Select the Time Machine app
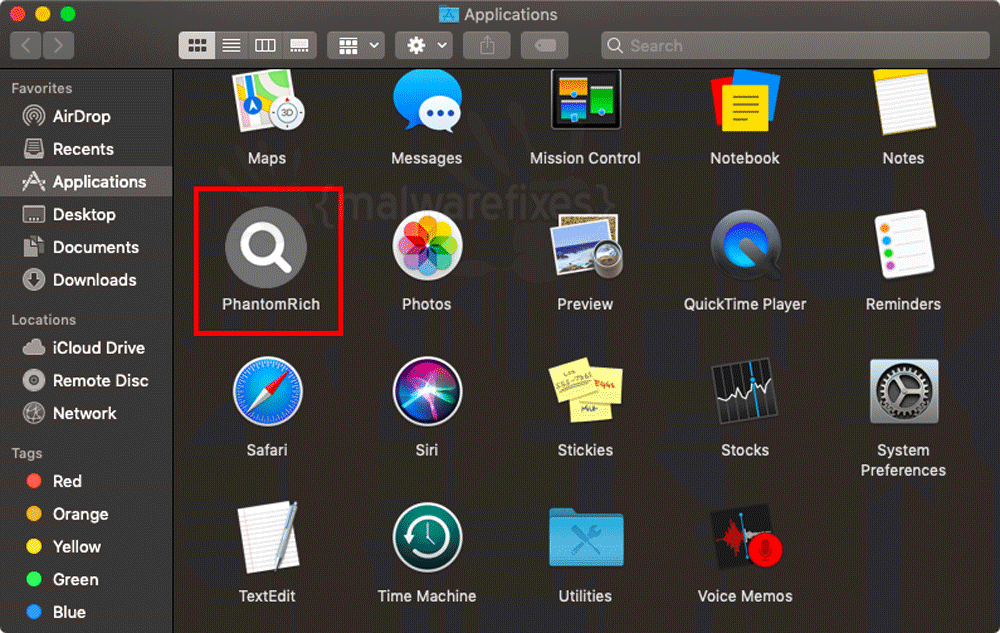 pyautogui.click(x=427, y=537)
